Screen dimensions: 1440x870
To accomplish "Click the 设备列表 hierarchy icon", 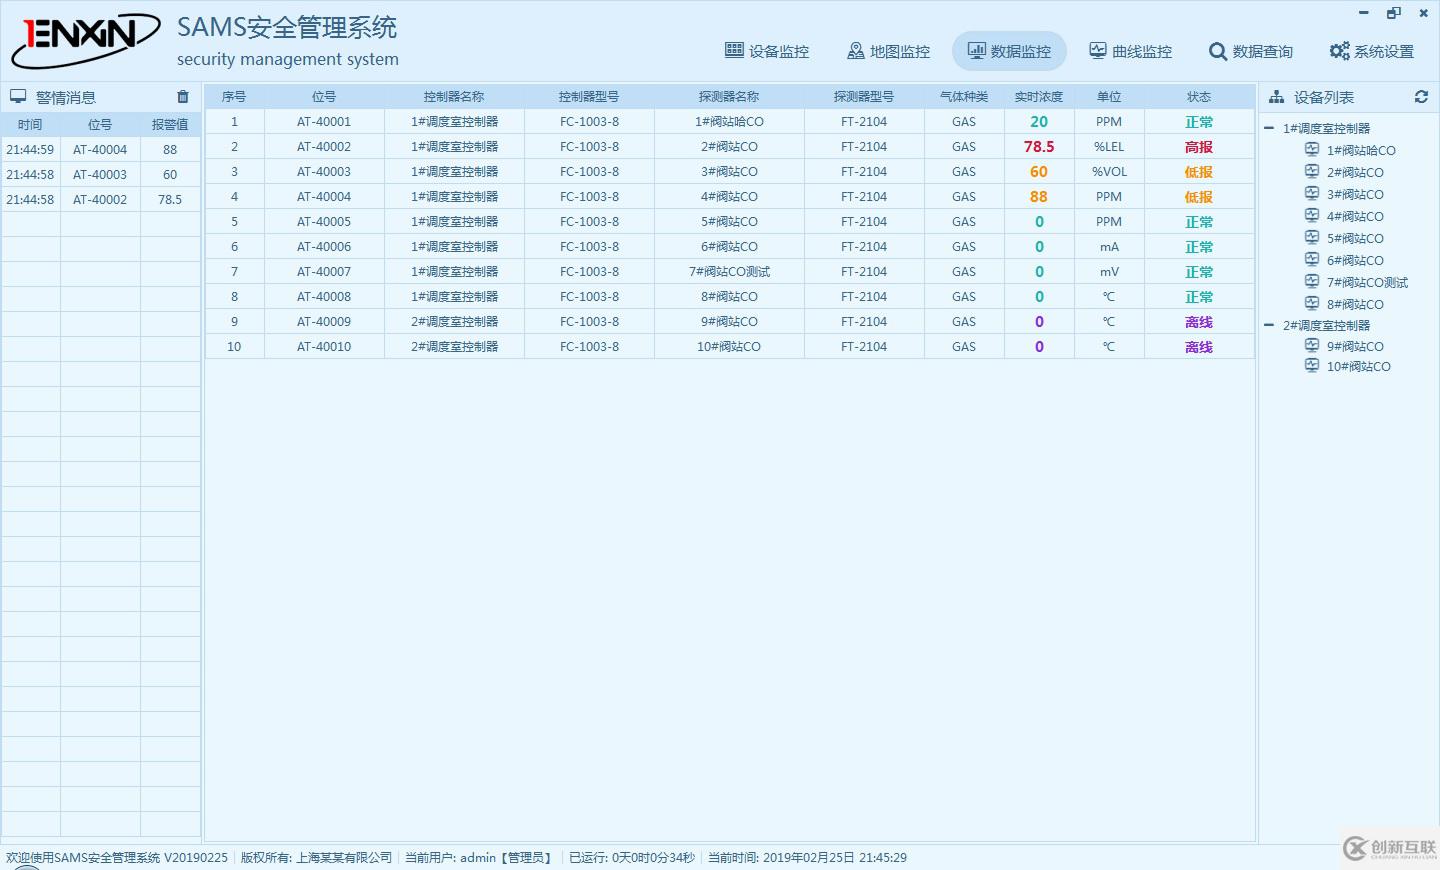I will point(1276,97).
